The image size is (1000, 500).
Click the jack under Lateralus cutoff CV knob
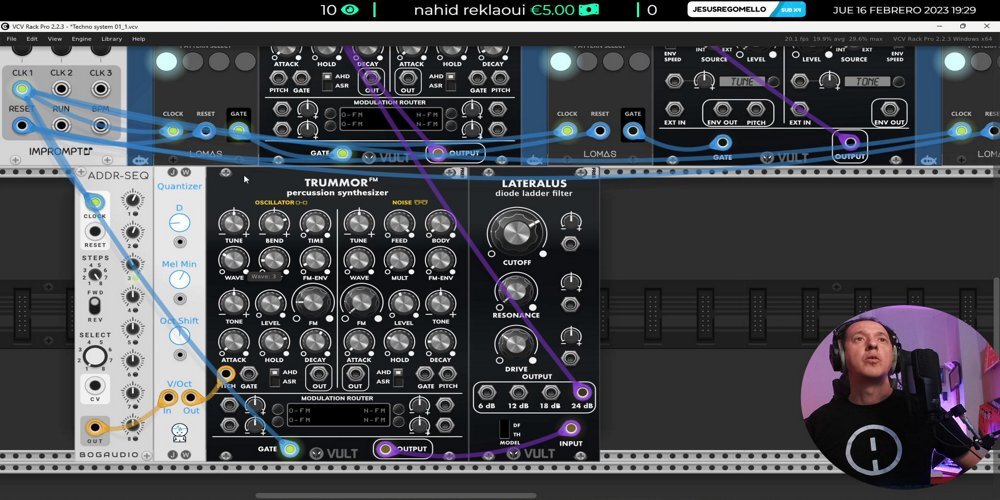pos(570,244)
